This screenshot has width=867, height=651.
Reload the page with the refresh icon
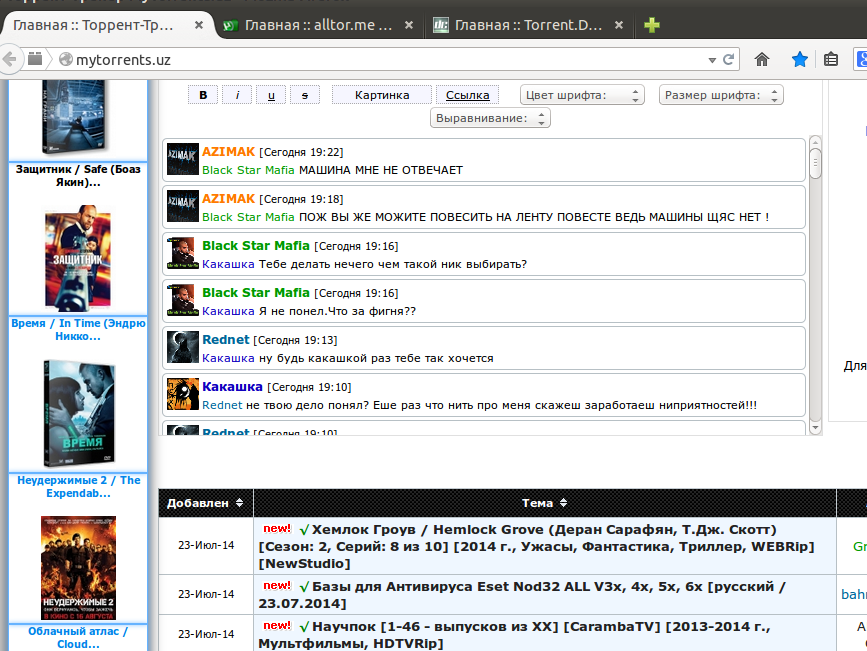coord(728,60)
